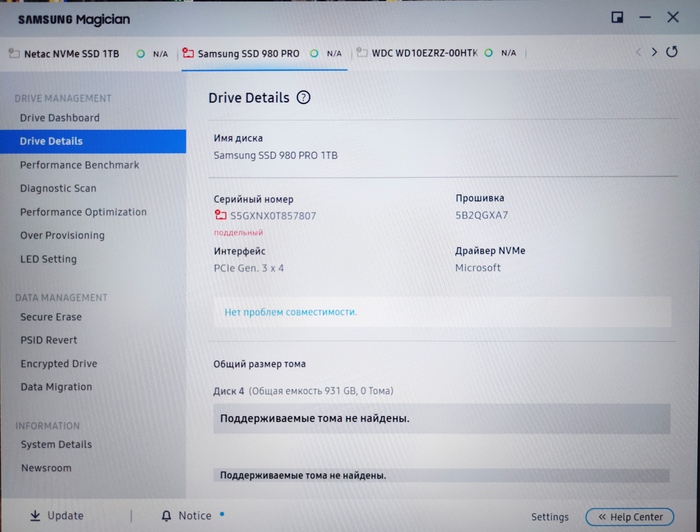Click the Samsung 980 PRO red drive icon
Screen dimensions: 700x532
188,53
